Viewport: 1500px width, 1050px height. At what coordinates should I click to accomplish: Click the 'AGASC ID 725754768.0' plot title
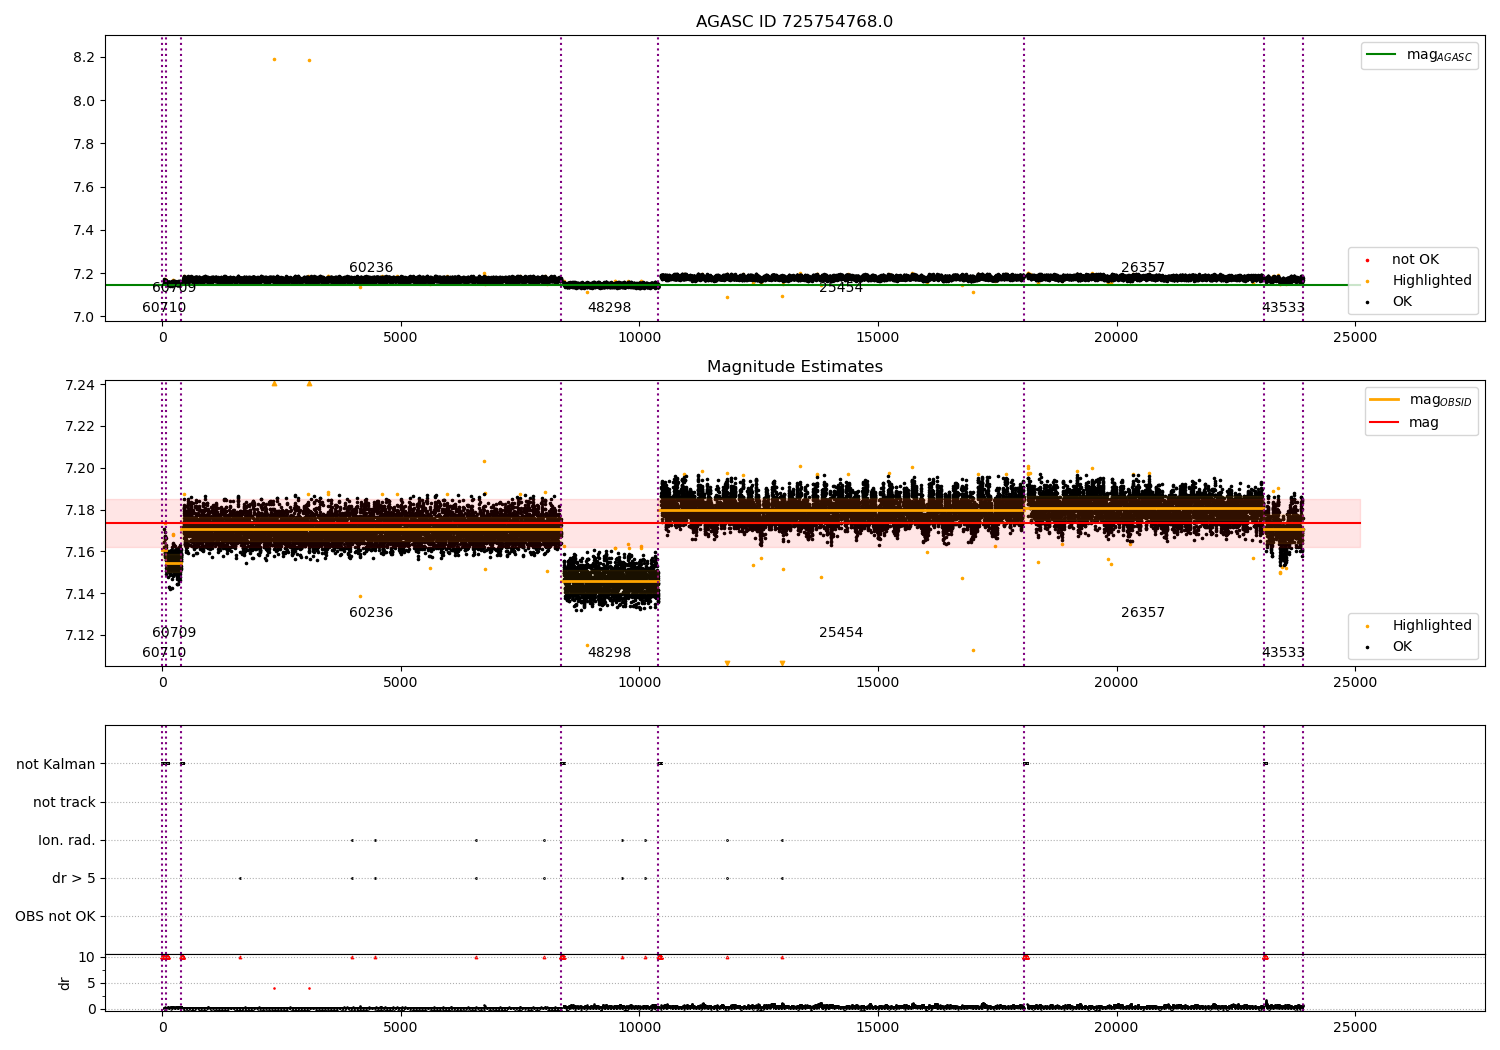794,22
